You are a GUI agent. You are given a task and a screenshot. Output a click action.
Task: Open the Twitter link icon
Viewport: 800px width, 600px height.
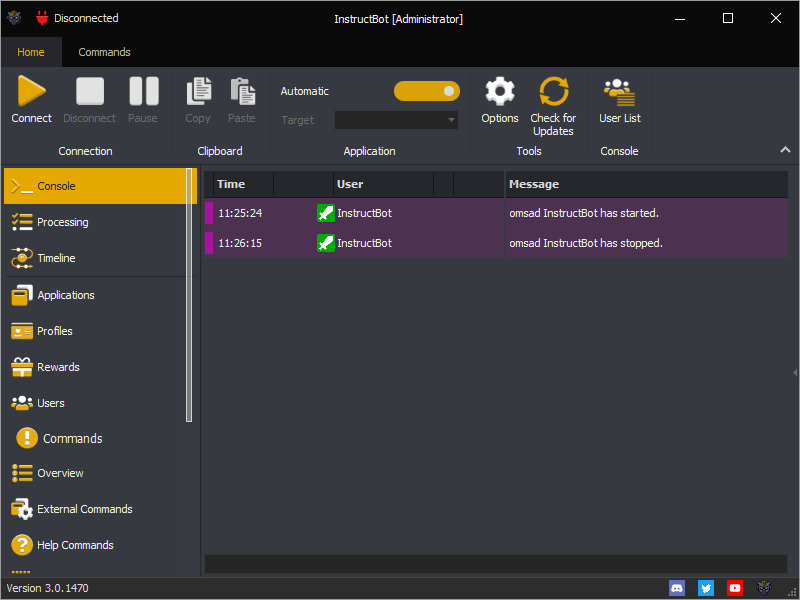(706, 588)
